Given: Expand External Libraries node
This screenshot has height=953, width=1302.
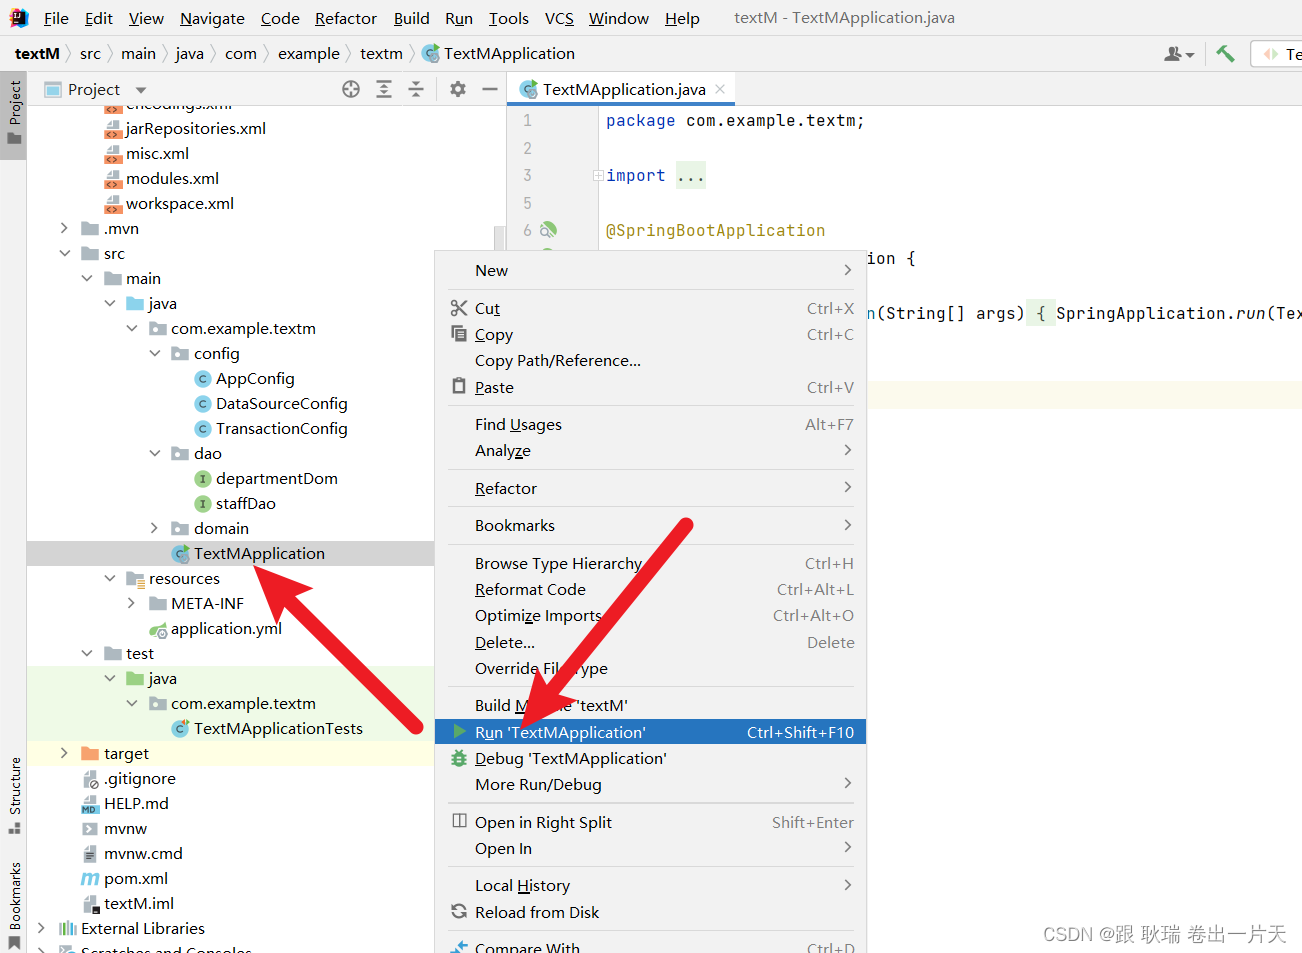Looking at the screenshot, I should [41, 928].
